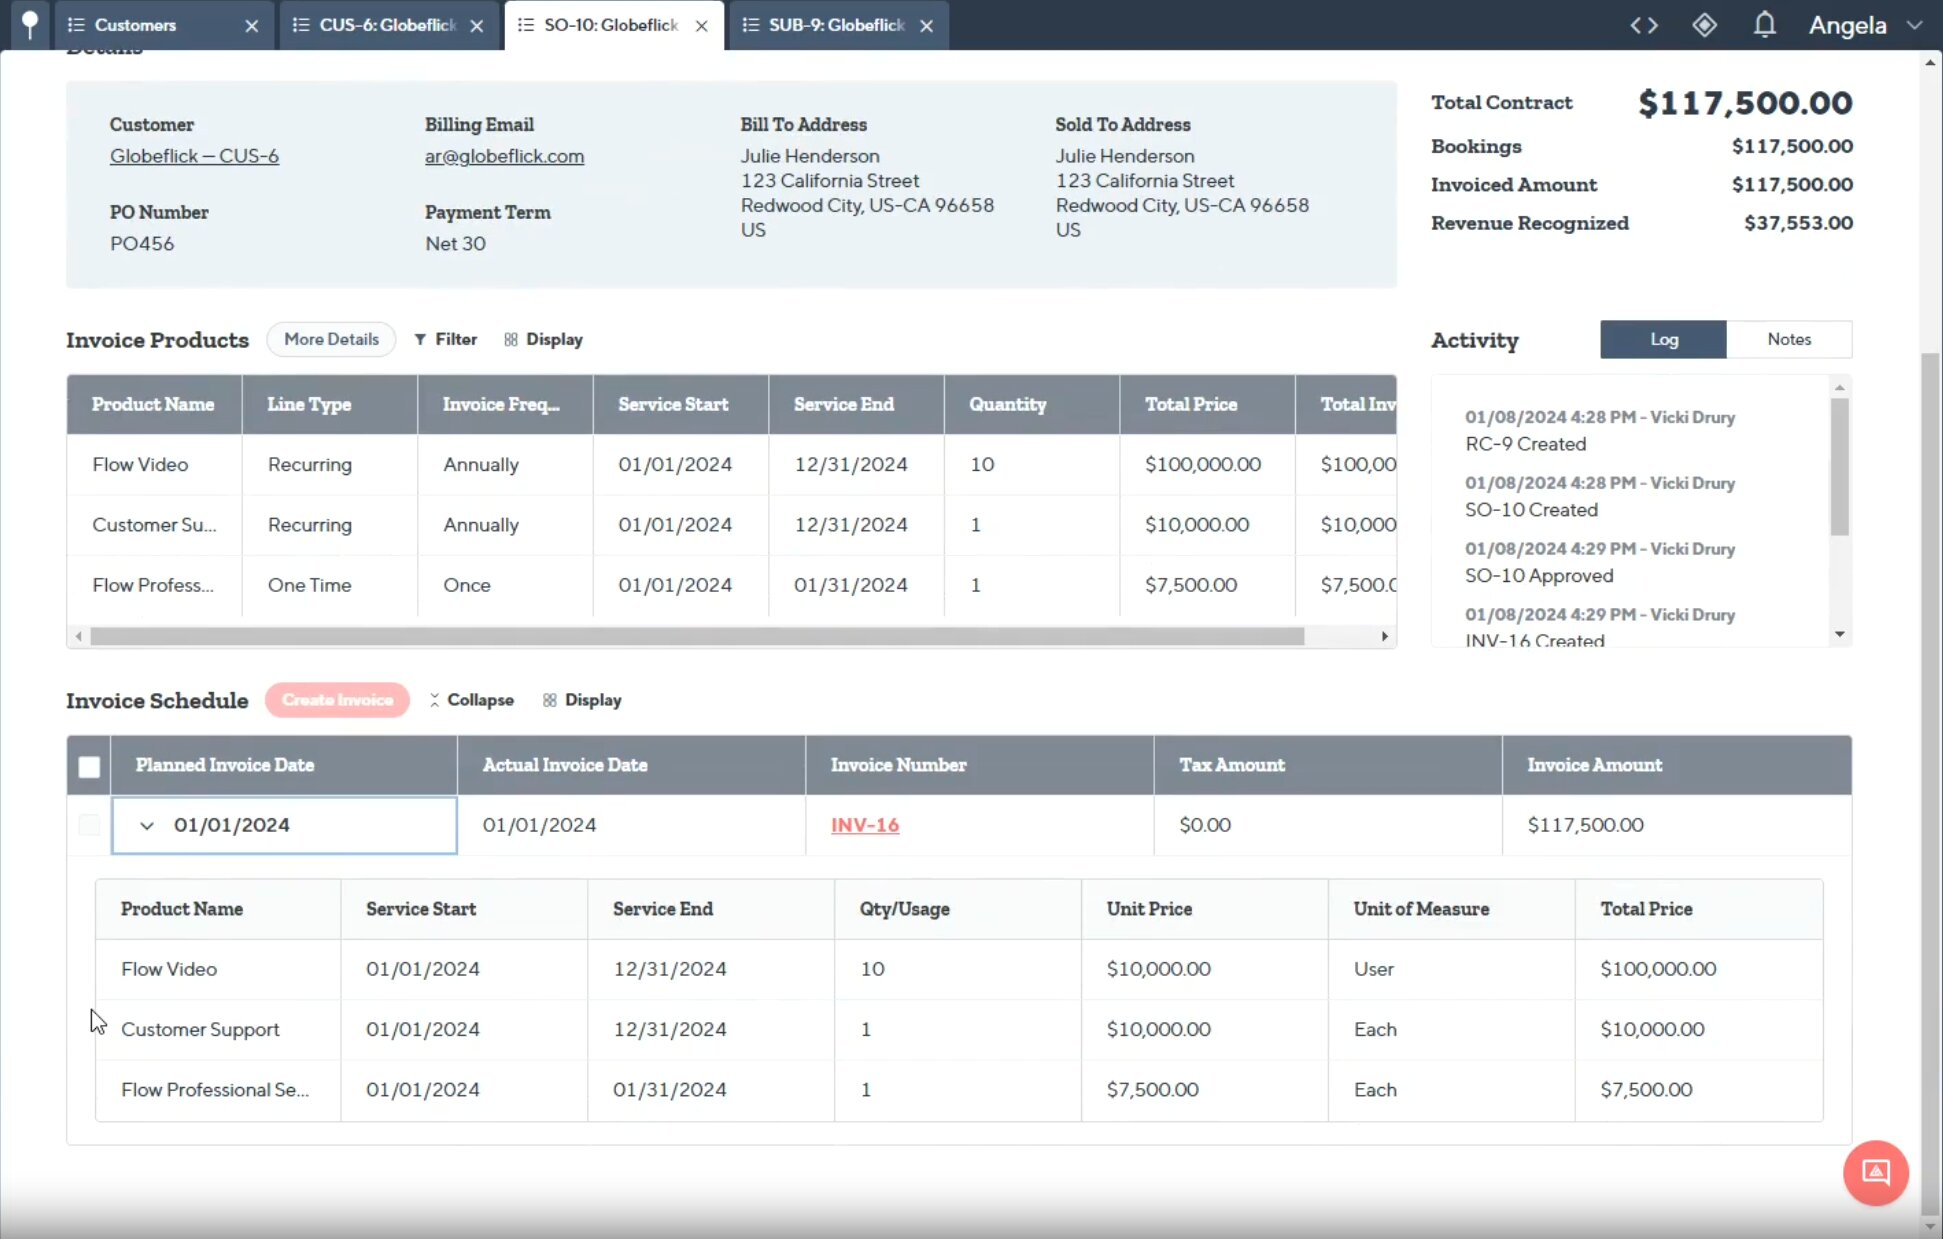The width and height of the screenshot is (1943, 1239).
Task: Click the diamond icon in top bar
Action: point(1704,25)
